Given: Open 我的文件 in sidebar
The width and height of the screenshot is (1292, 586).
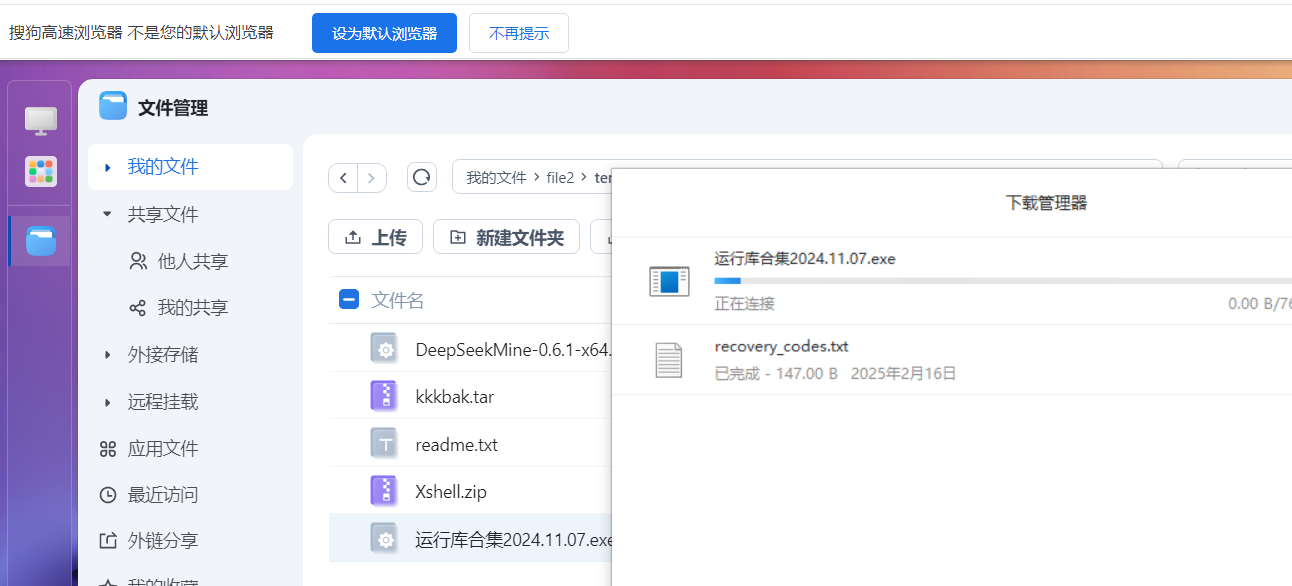Looking at the screenshot, I should click(x=190, y=167).
